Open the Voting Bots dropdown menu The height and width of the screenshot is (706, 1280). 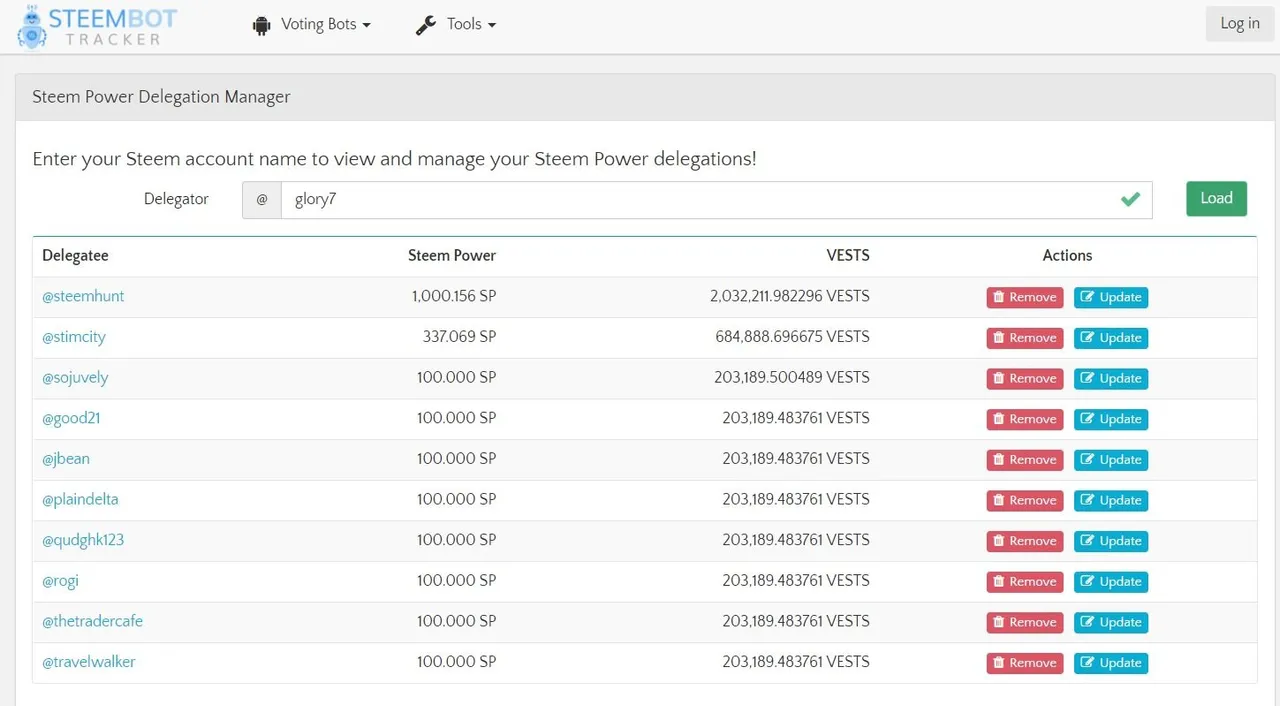tap(311, 25)
